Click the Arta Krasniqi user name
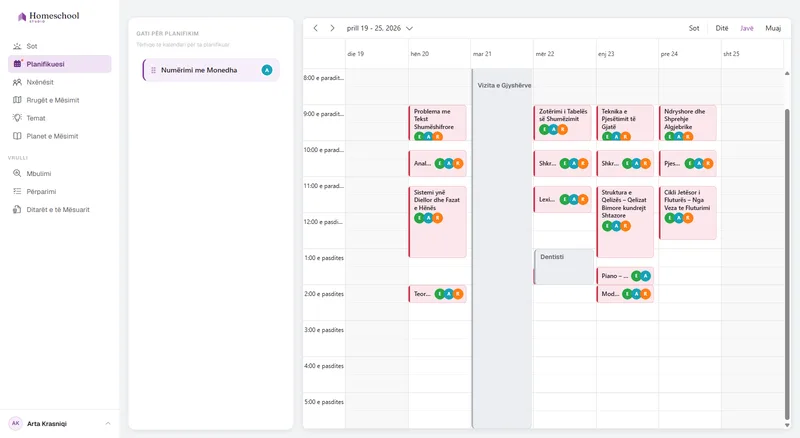Screen dimensions: 800x438 point(47,424)
